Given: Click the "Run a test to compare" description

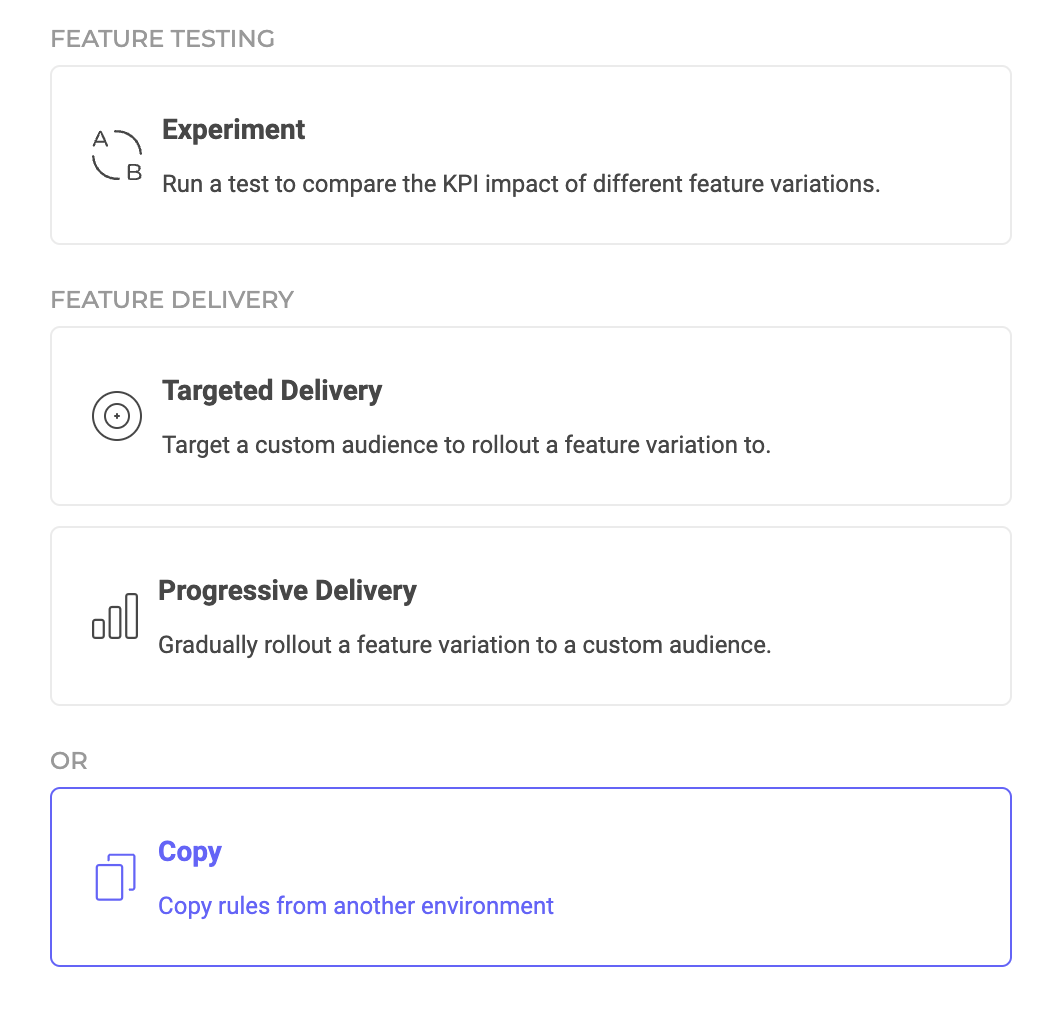Looking at the screenshot, I should 521,184.
